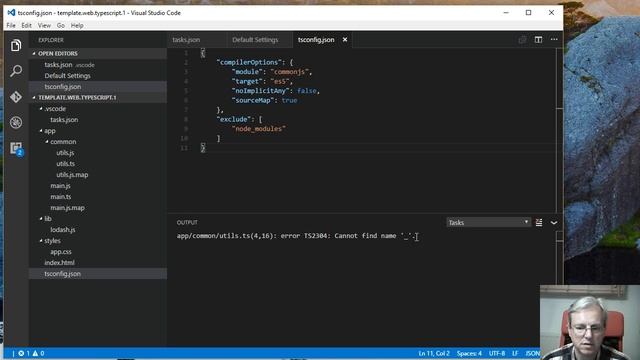640x360 pixels.
Task: Click the "sourceMap" line in editor
Action: point(264,100)
